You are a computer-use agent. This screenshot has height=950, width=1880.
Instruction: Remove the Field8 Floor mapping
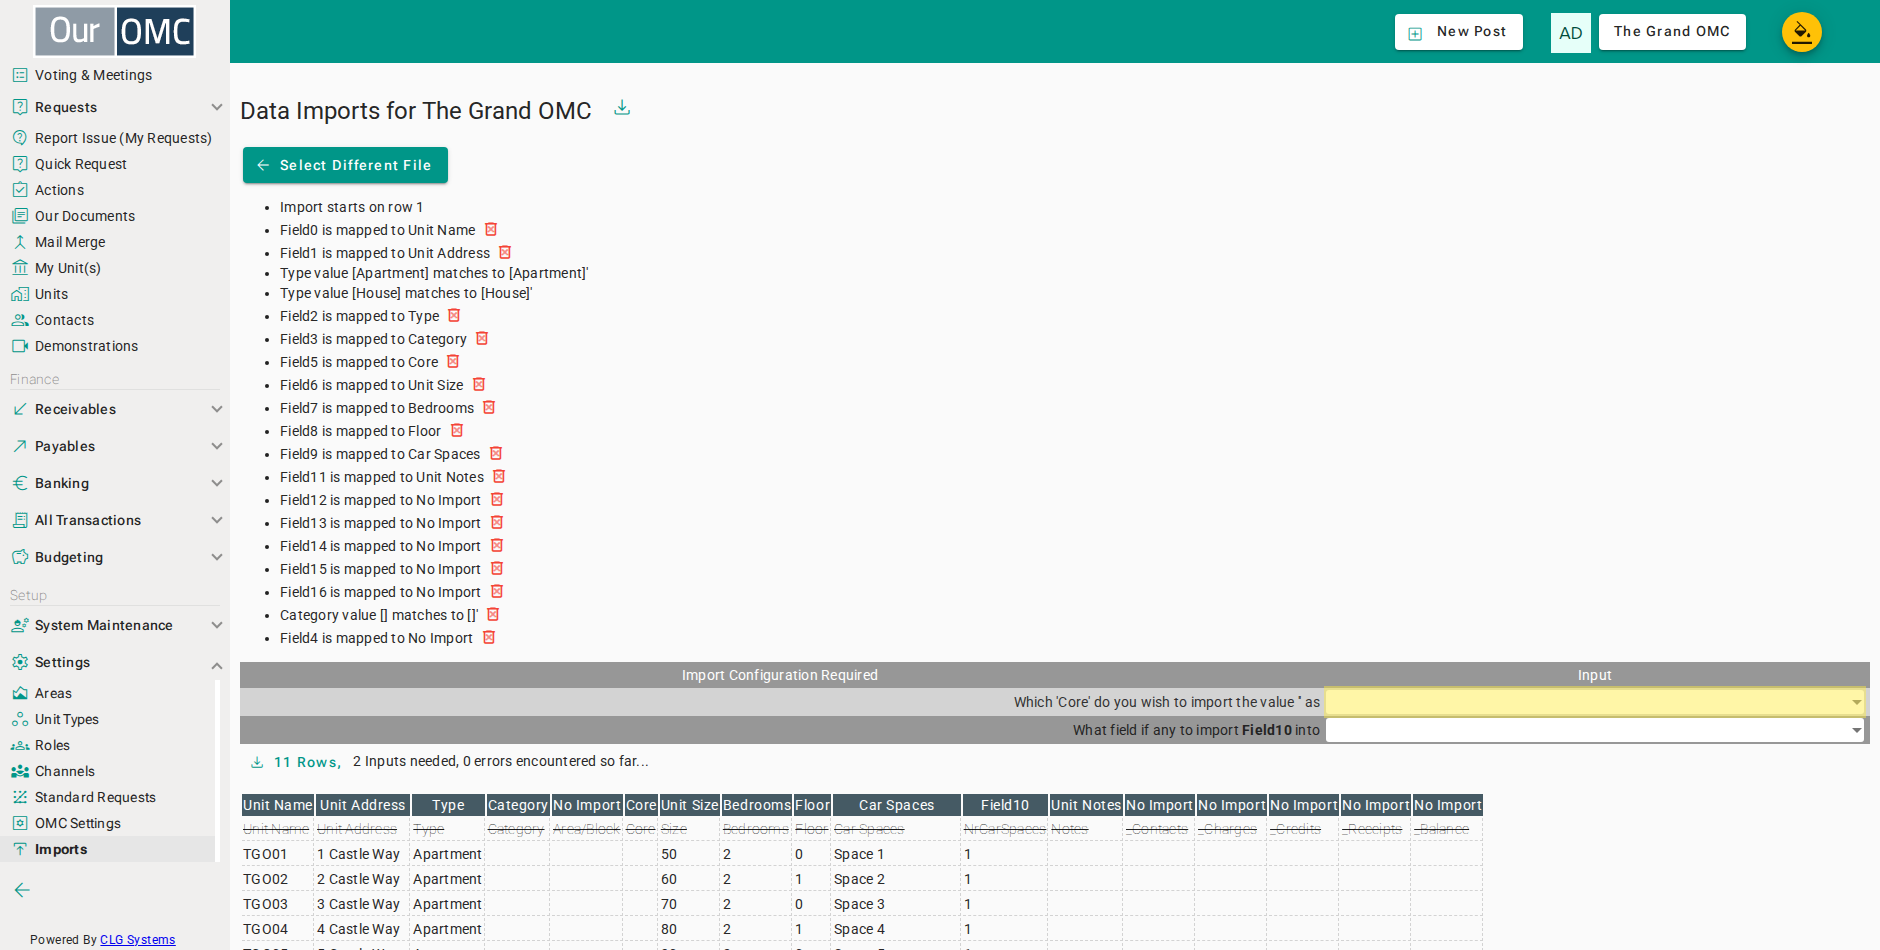point(457,431)
